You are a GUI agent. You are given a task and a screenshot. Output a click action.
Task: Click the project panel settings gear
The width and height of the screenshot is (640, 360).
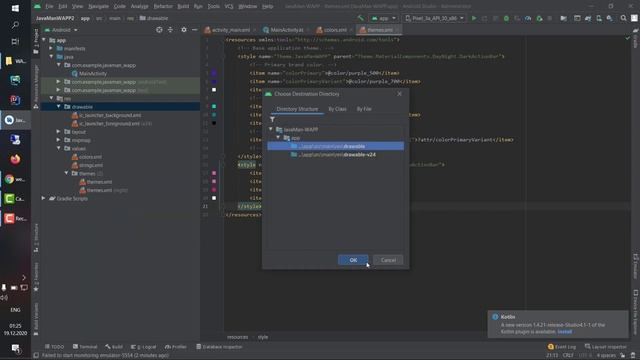[x=184, y=30]
